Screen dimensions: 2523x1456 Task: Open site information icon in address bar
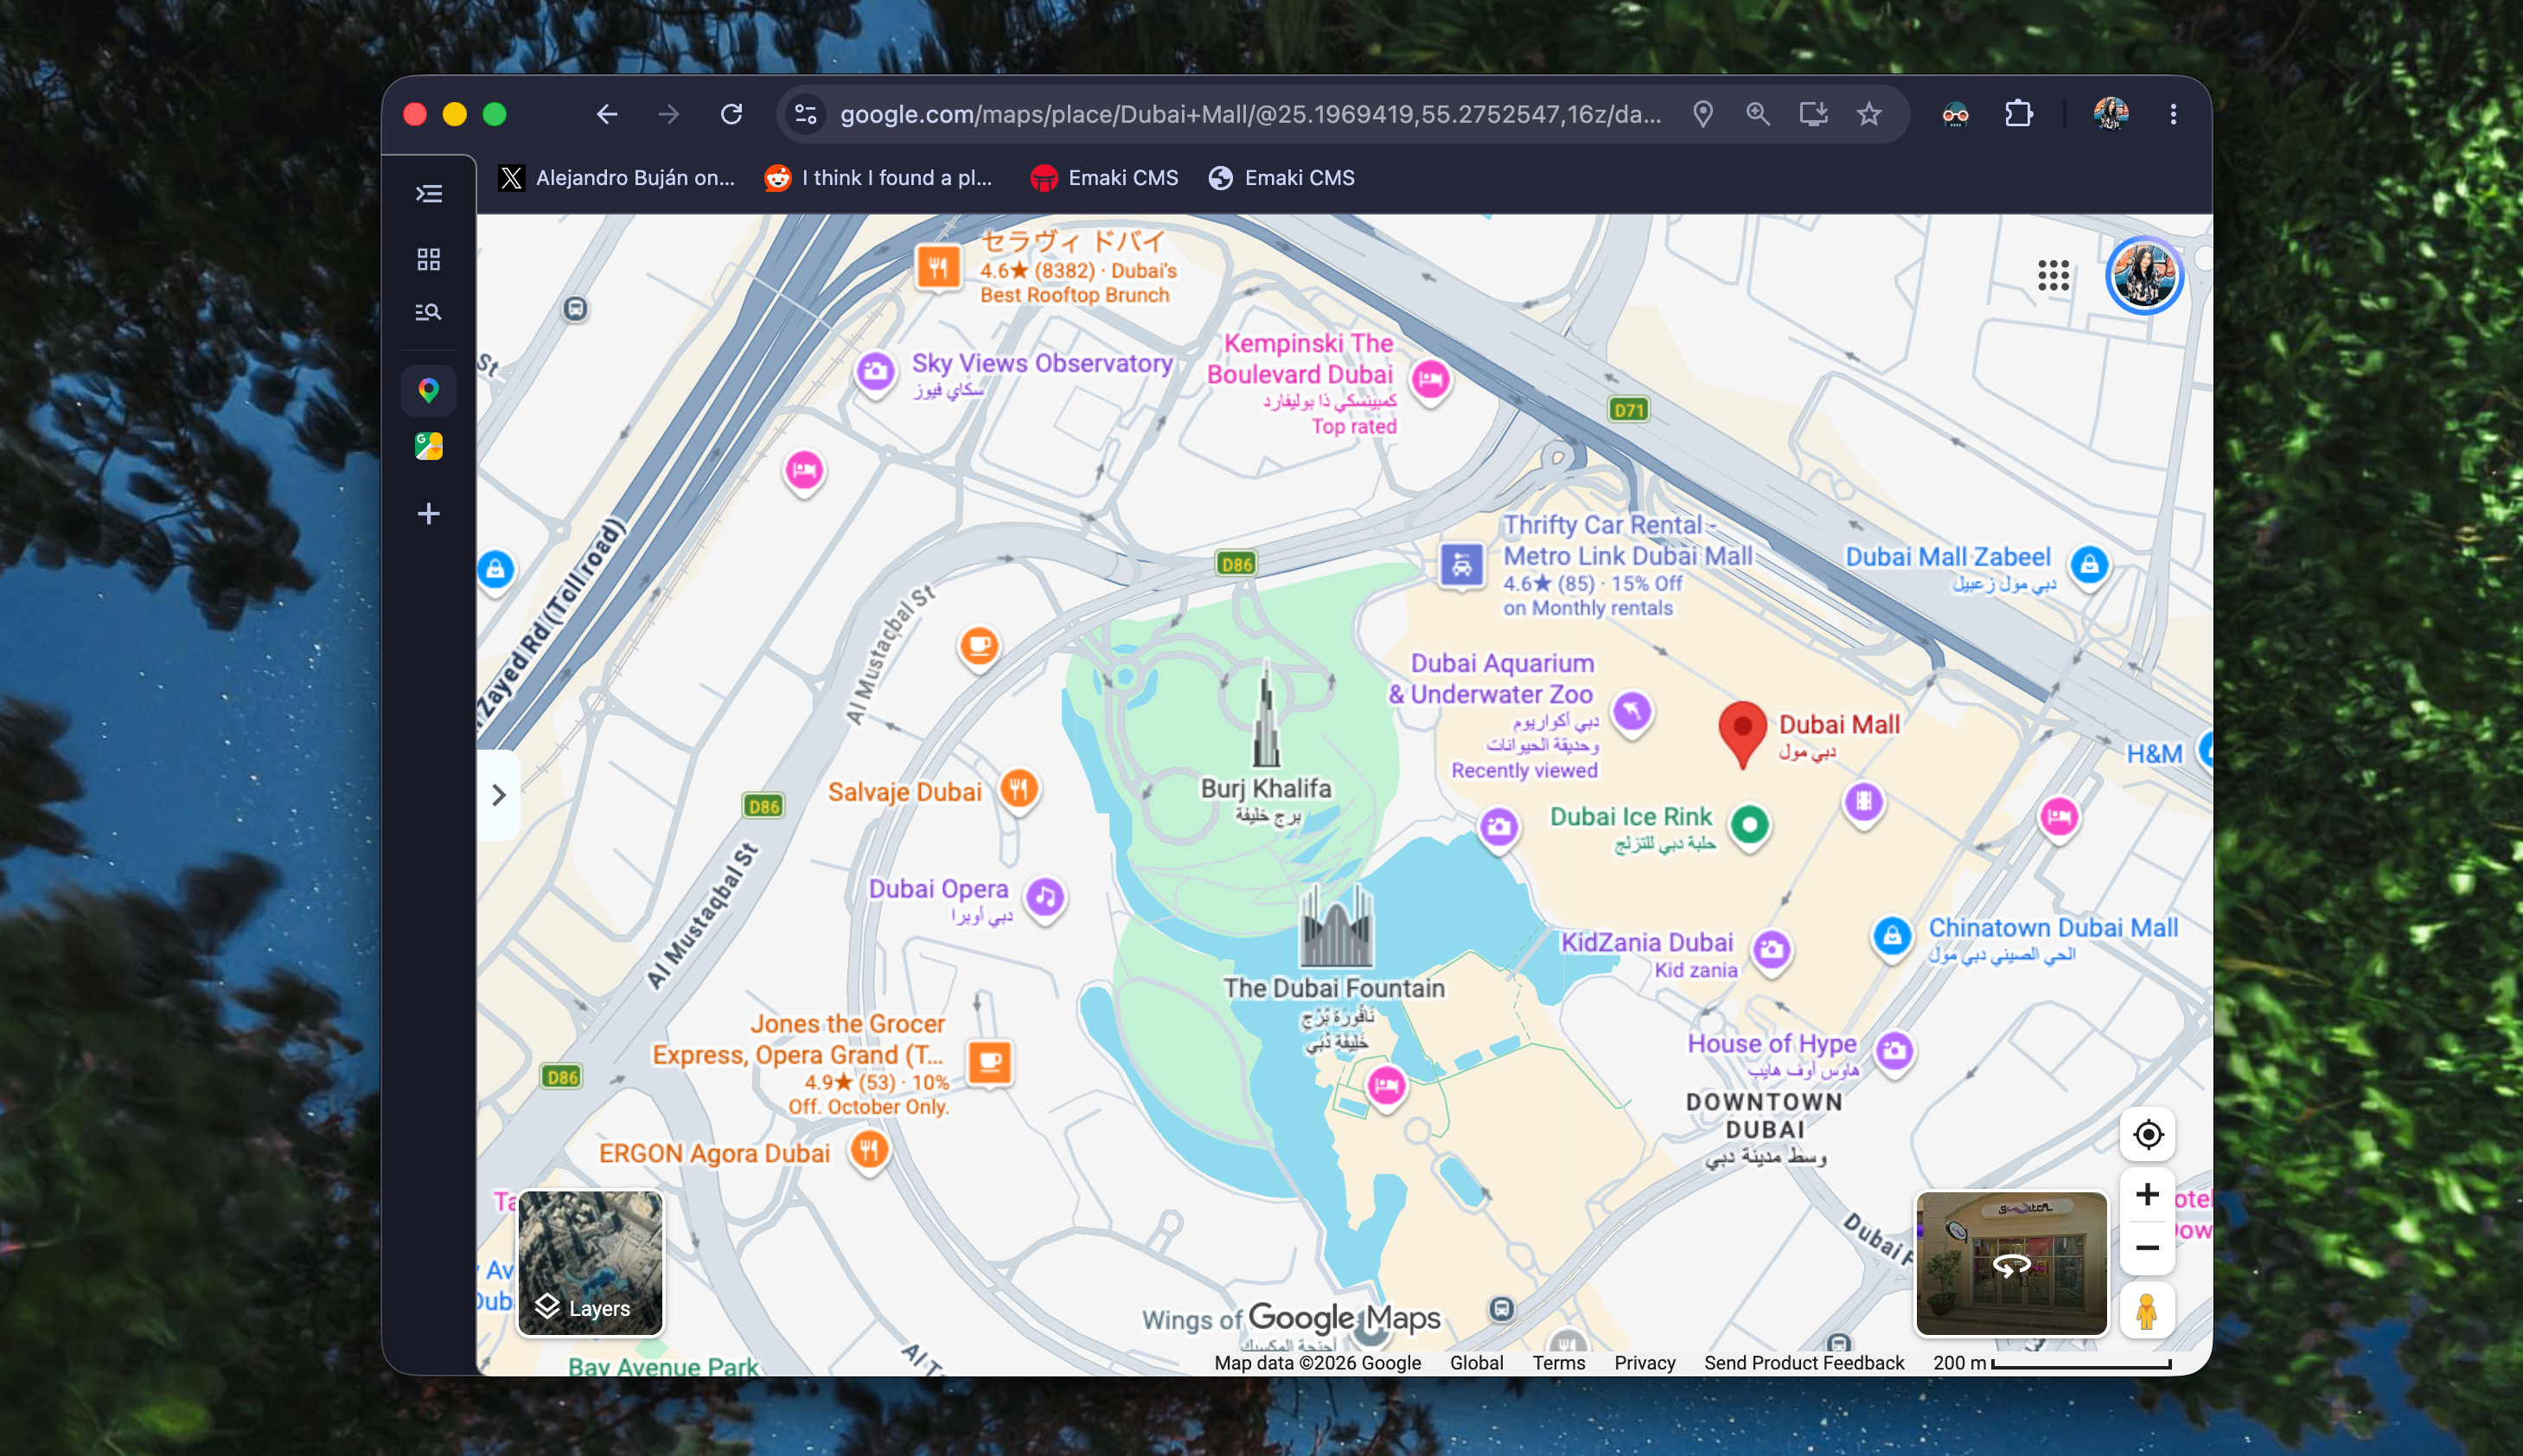(806, 114)
